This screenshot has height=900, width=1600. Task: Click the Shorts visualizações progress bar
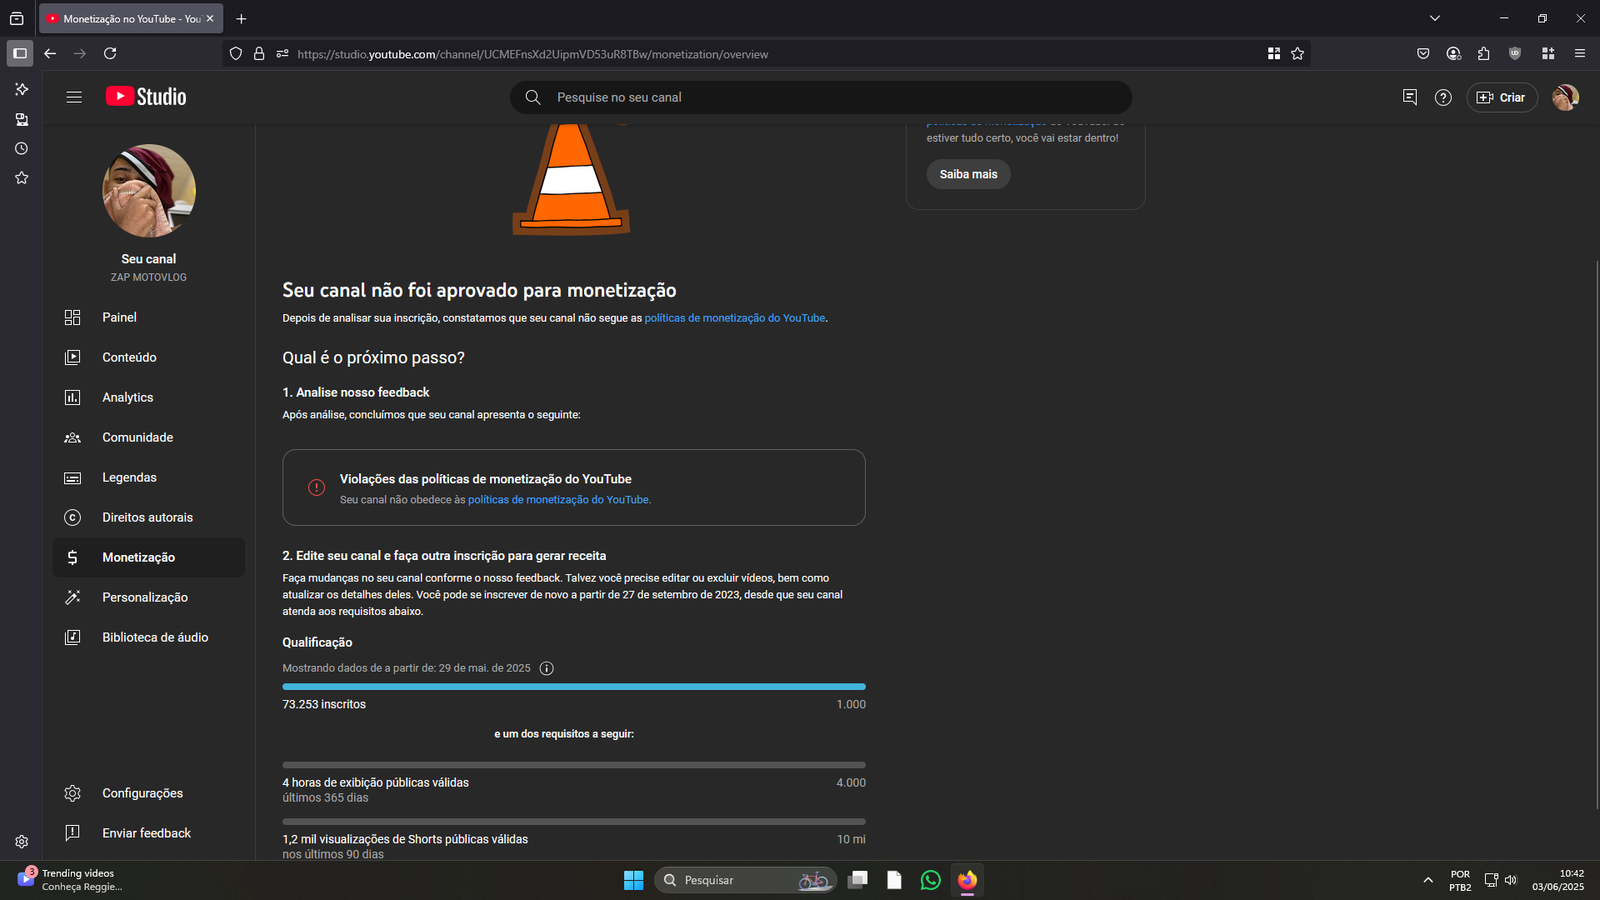point(574,822)
